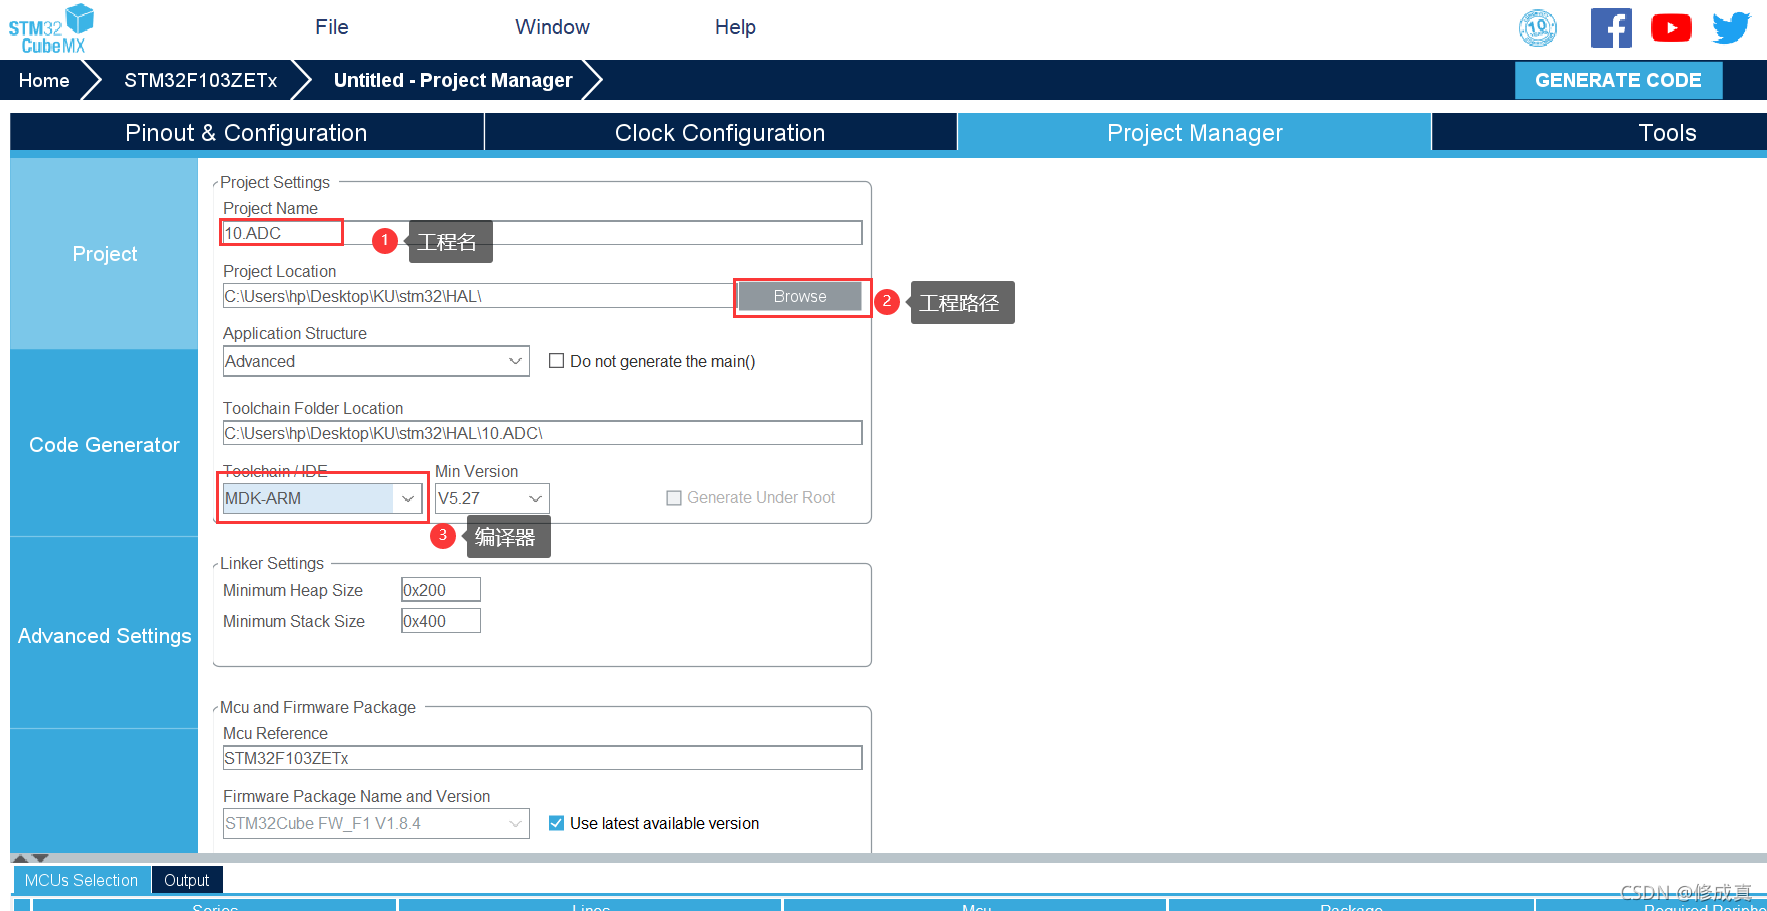This screenshot has height=911, width=1767.
Task: Click the STM32 CubeMX logo
Action: [x=51, y=29]
